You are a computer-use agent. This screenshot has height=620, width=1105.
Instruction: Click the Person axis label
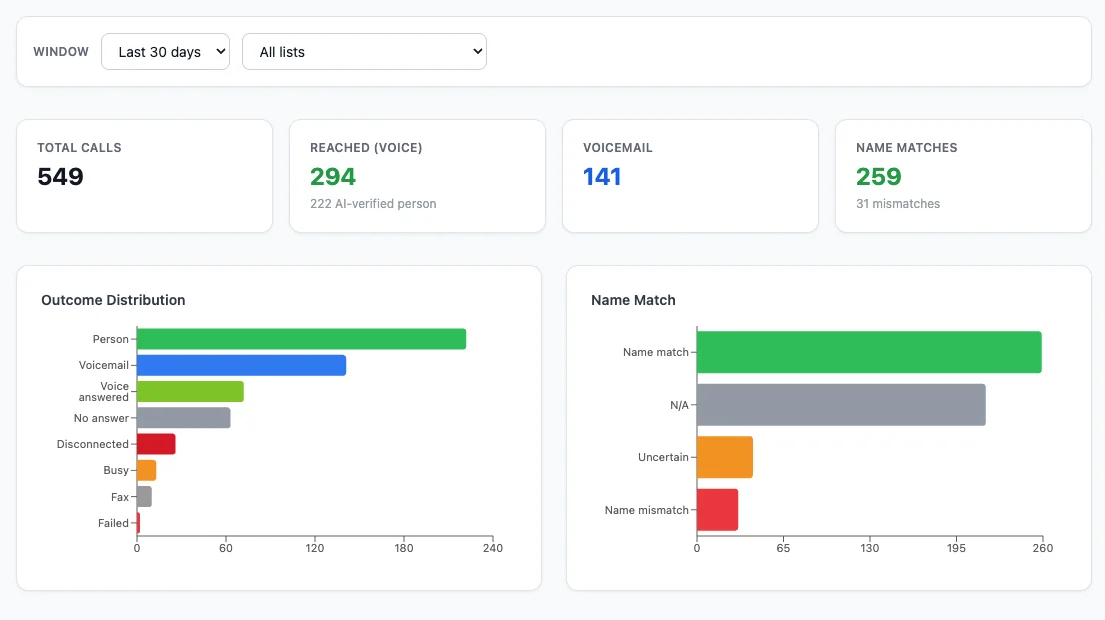[111, 339]
